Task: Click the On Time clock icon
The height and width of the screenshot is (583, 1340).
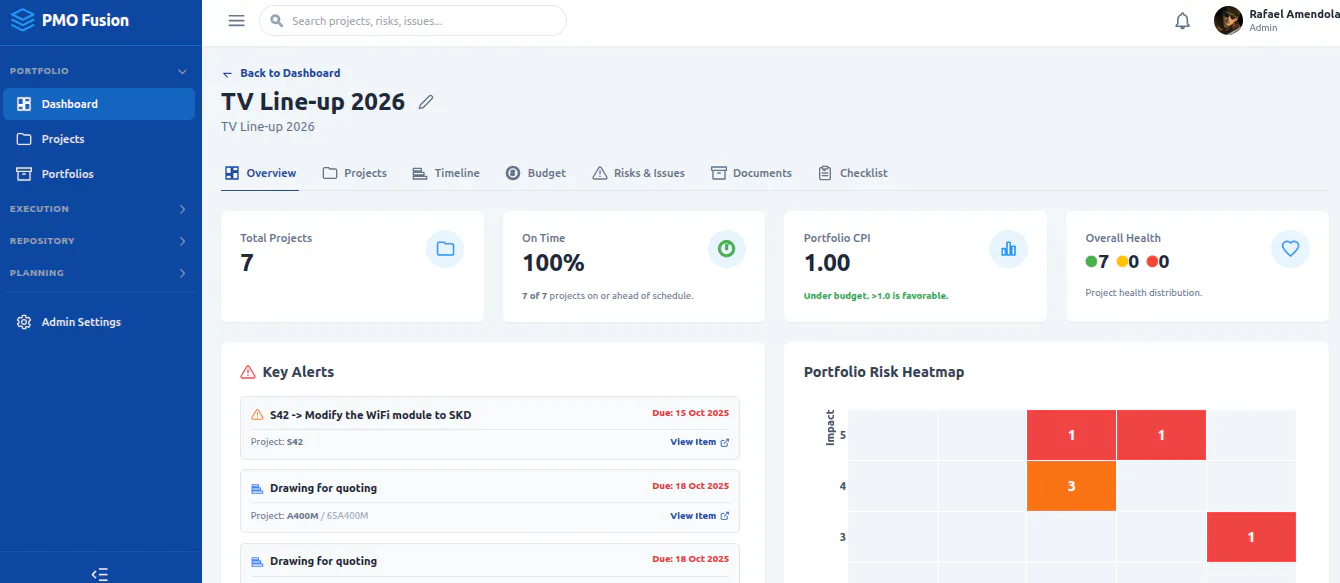Action: [727, 249]
